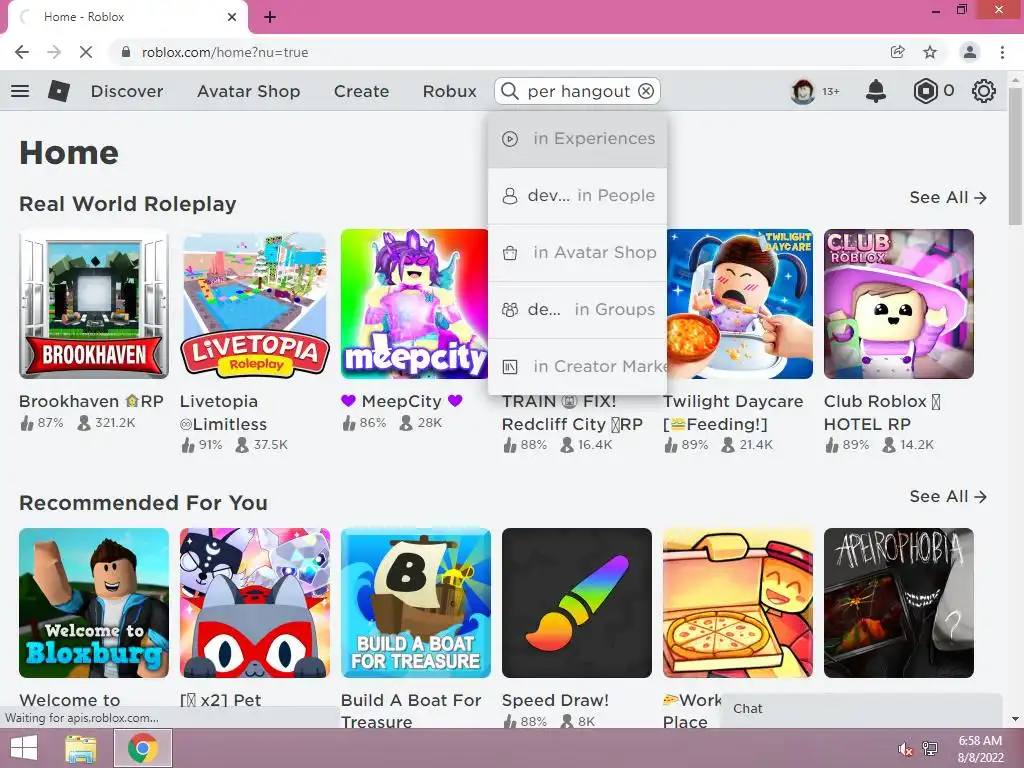This screenshot has width=1024, height=768.
Task: Open the Brookhaven game thumbnail
Action: tap(94, 304)
